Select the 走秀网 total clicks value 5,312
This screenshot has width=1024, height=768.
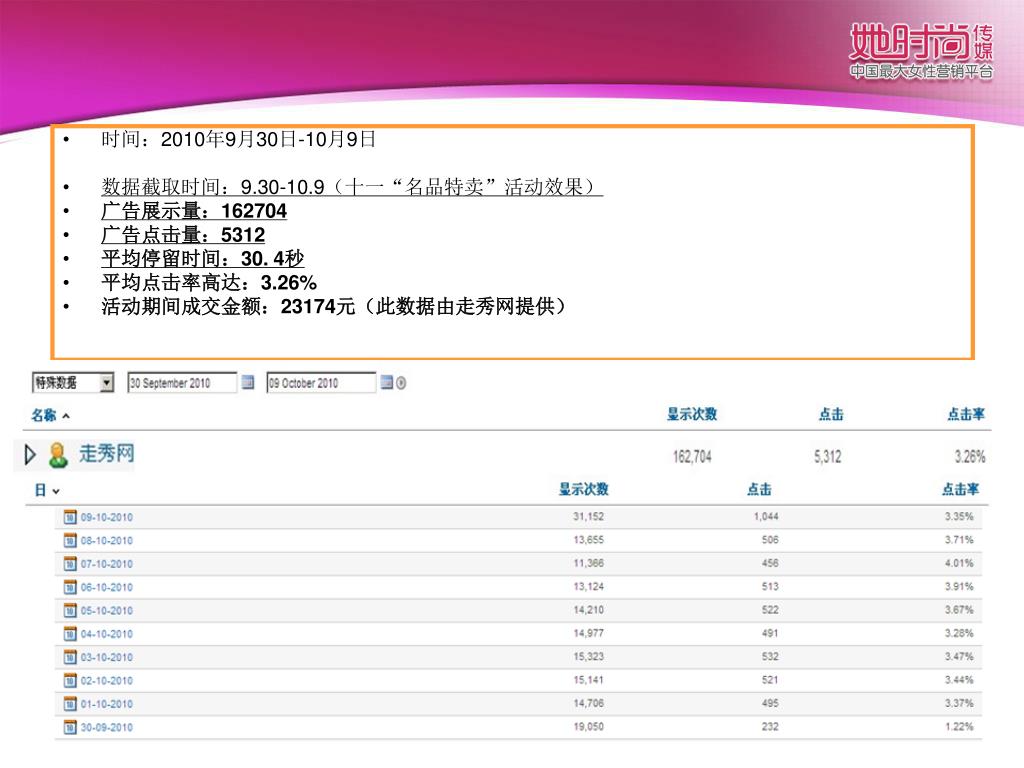coord(827,456)
